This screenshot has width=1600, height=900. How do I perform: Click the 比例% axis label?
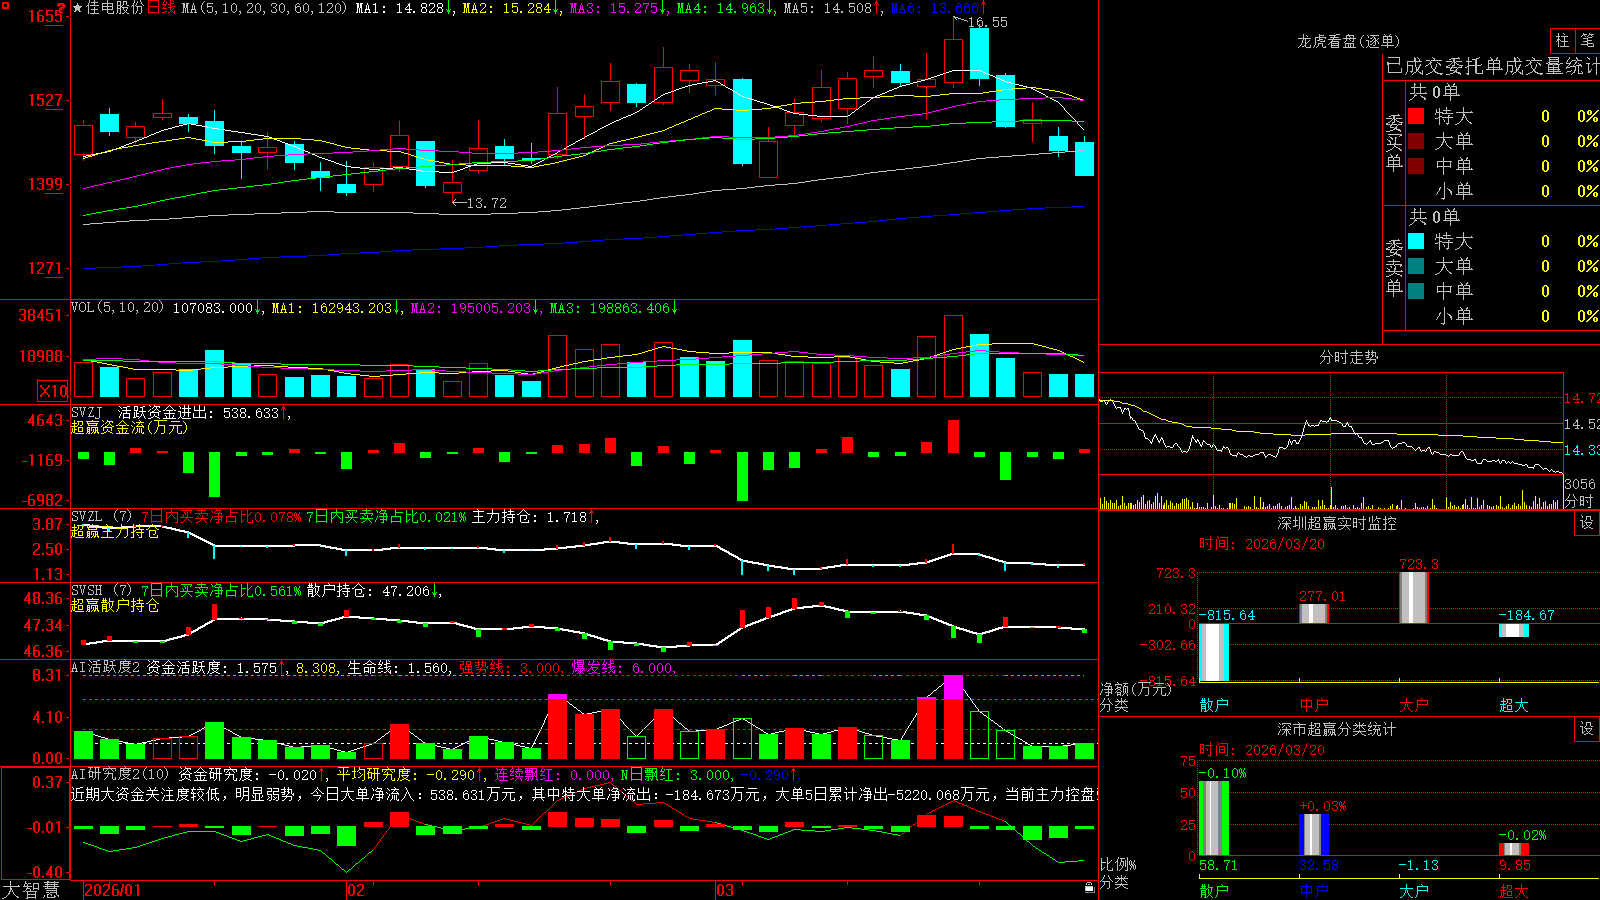click(x=1118, y=864)
